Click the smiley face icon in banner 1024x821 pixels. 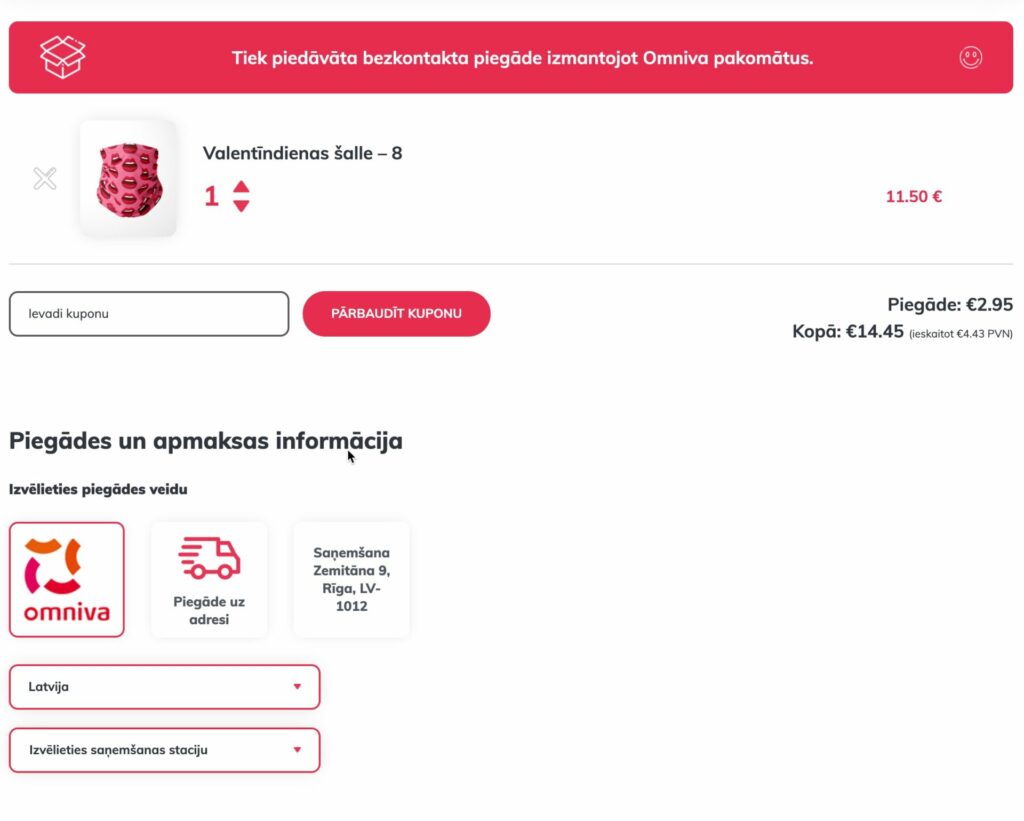[x=970, y=58]
